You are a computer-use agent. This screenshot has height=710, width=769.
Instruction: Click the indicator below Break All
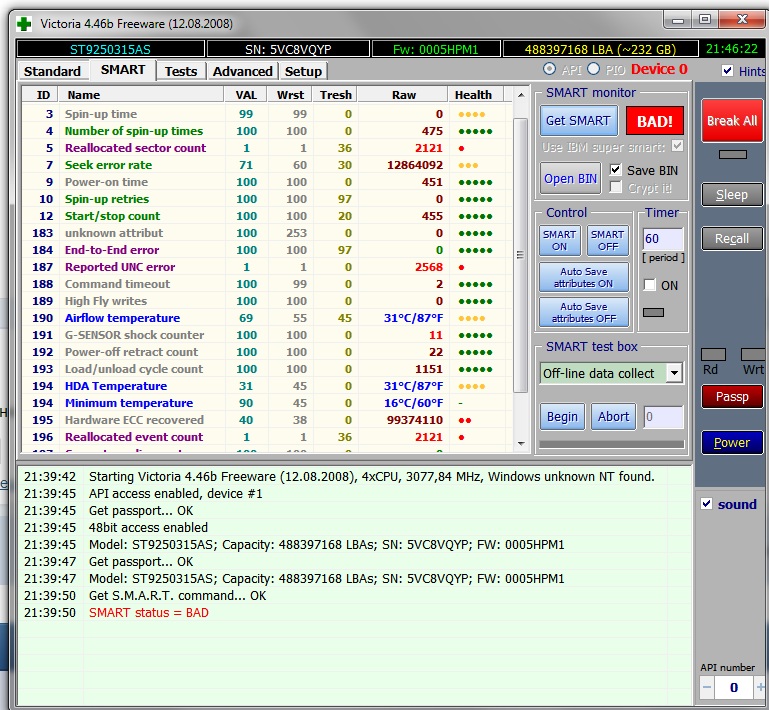pos(733,154)
